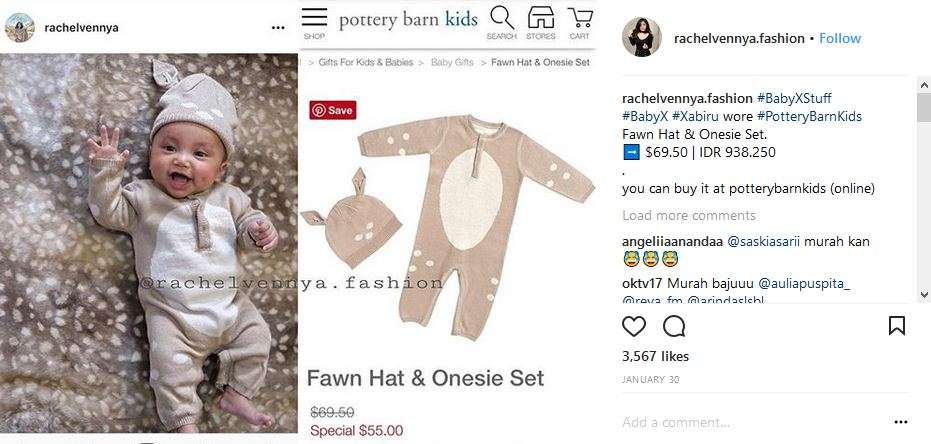Like the post with the heart icon
This screenshot has height=444, width=931.
click(x=634, y=326)
